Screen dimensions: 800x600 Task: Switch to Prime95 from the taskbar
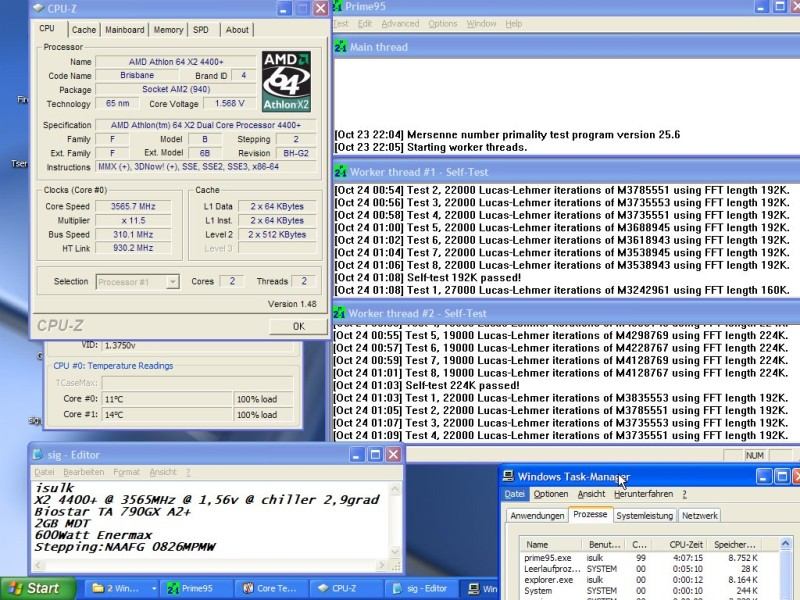pyautogui.click(x=197, y=589)
